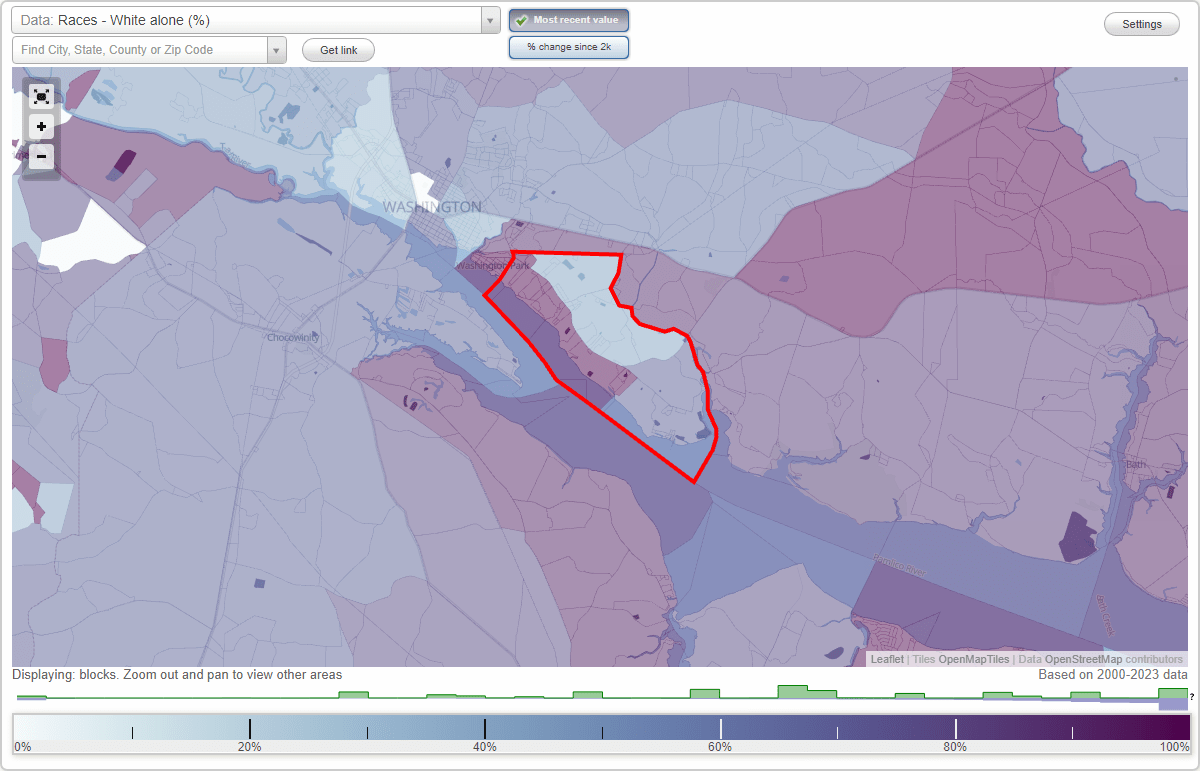Click the Leaflet attribution link
The image size is (1200, 771).
click(x=886, y=659)
